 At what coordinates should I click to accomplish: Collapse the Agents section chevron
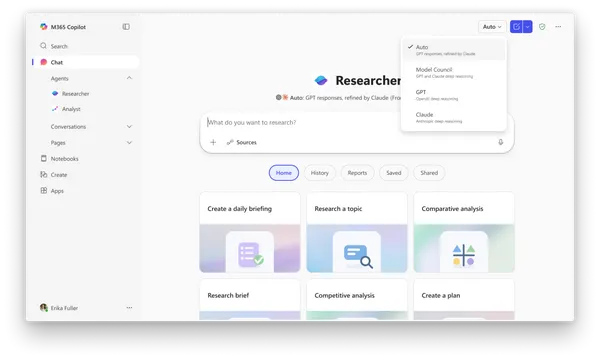tap(129, 78)
